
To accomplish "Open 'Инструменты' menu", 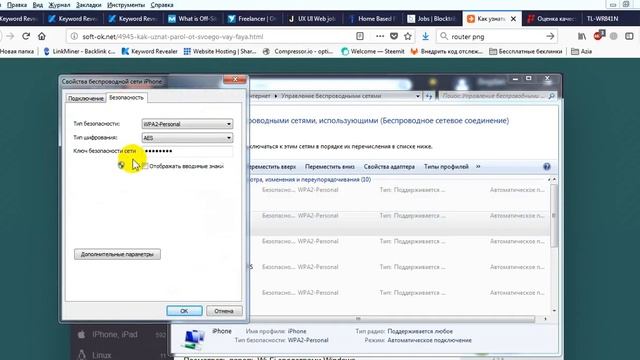I will point(126,5).
